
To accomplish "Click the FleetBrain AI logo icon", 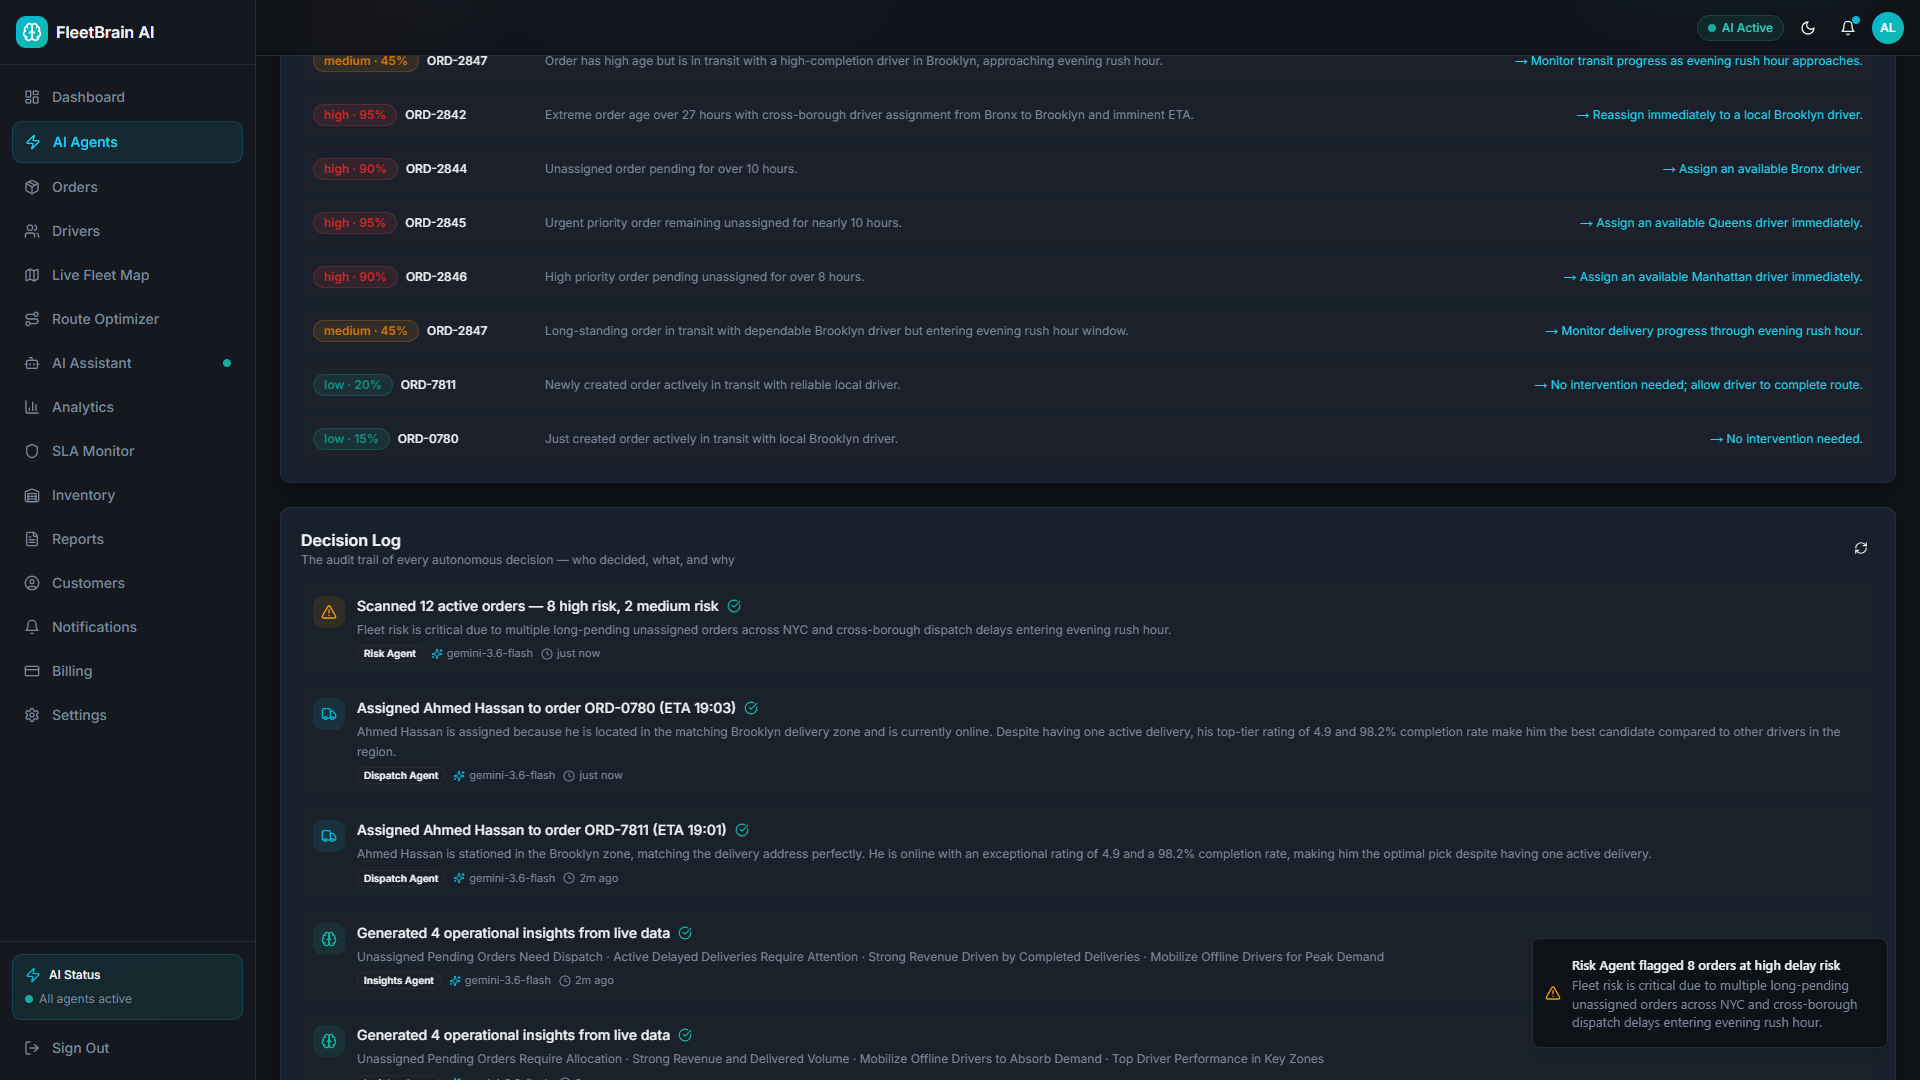I will 32,32.
